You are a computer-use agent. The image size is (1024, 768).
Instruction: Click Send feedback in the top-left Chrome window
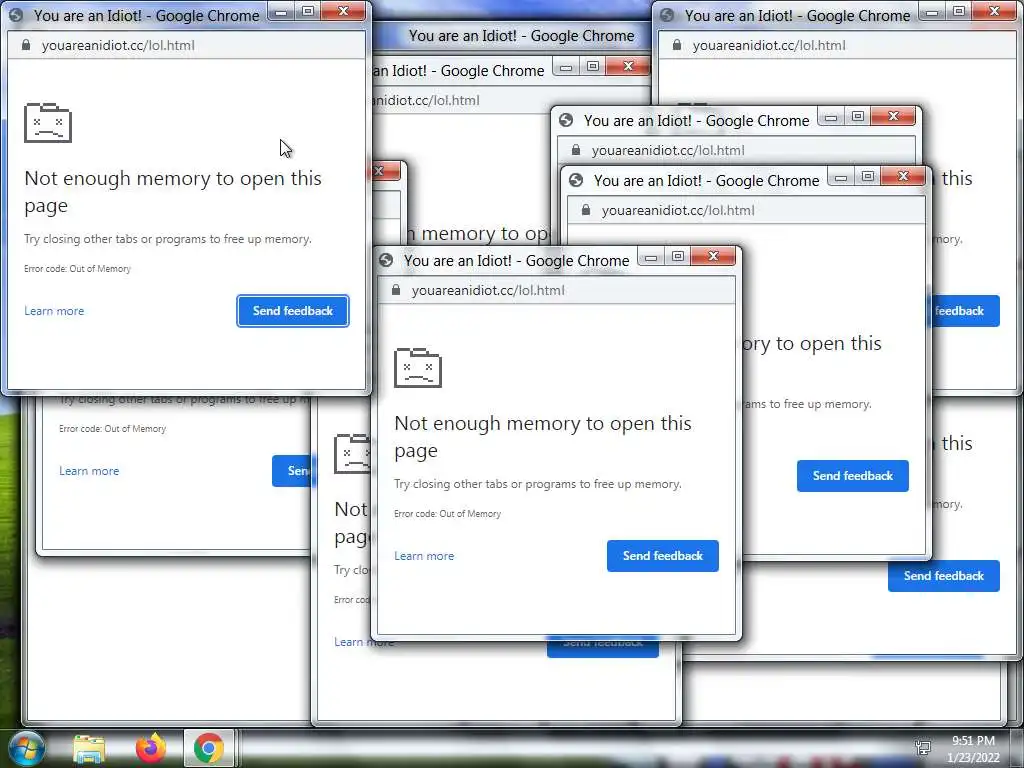click(x=293, y=311)
